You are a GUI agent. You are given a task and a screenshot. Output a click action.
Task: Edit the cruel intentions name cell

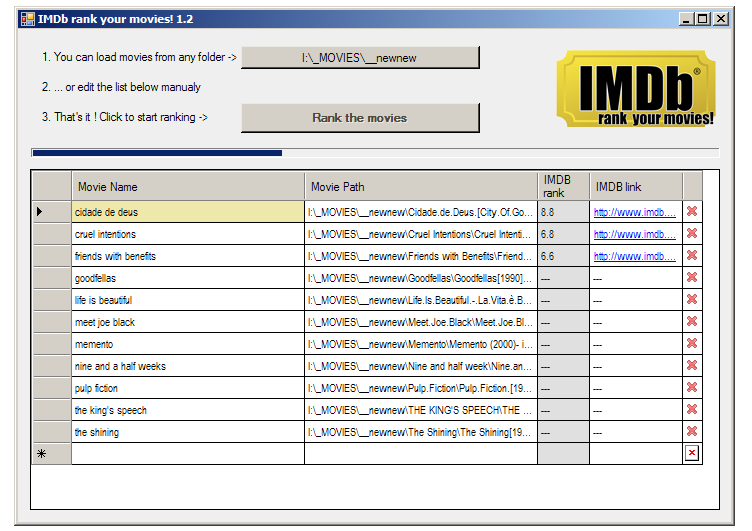[x=188, y=234]
